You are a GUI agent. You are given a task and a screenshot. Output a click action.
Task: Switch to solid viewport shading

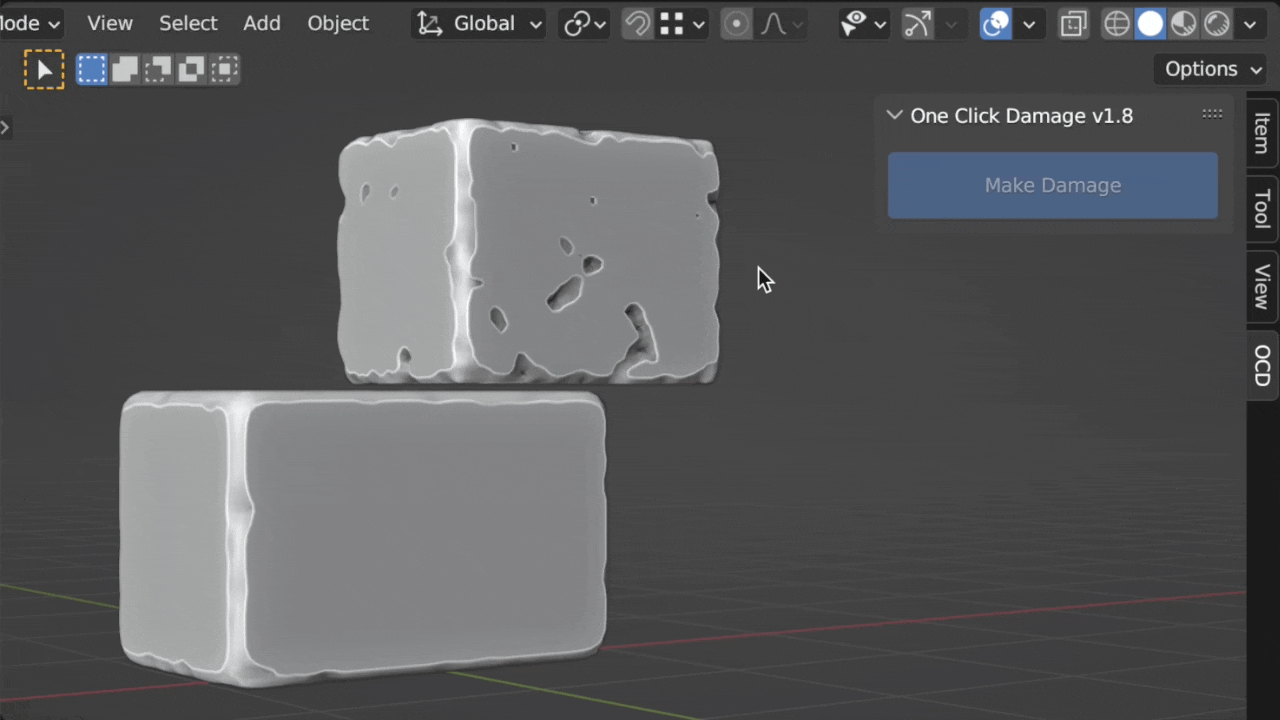click(x=1151, y=23)
